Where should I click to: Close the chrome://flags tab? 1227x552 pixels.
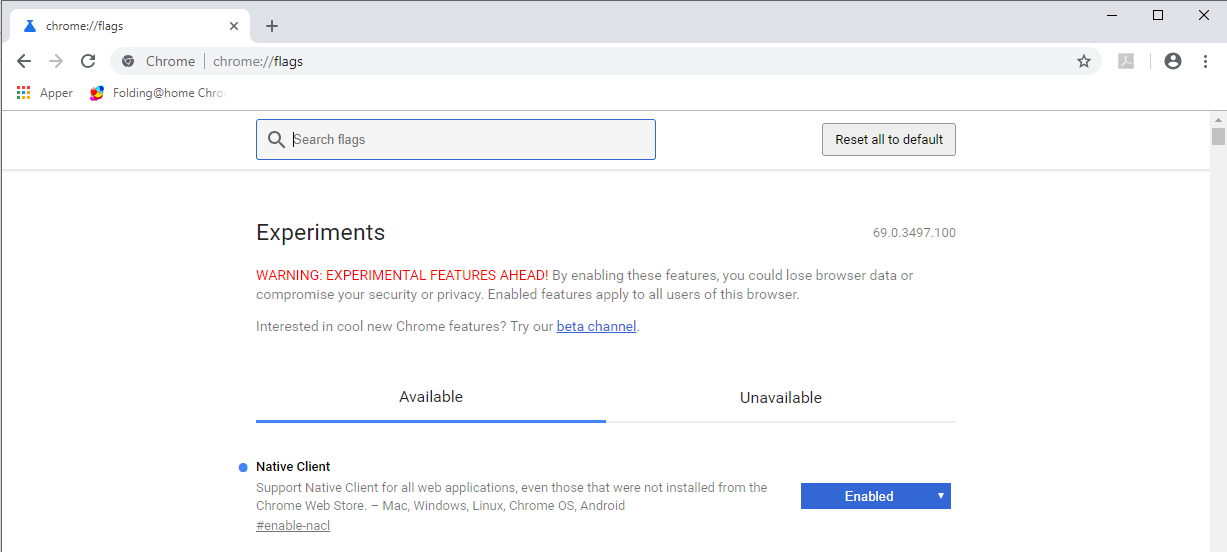235,26
